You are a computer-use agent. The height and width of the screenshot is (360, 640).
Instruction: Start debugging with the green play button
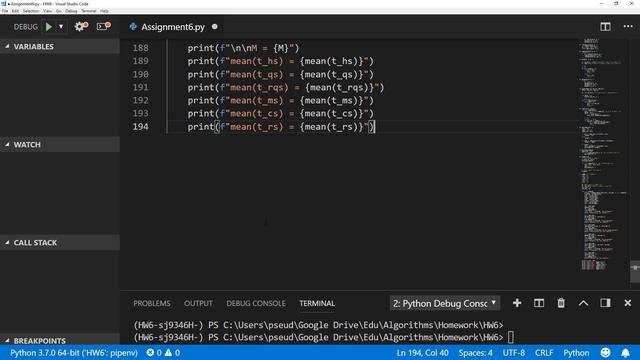click(x=49, y=27)
